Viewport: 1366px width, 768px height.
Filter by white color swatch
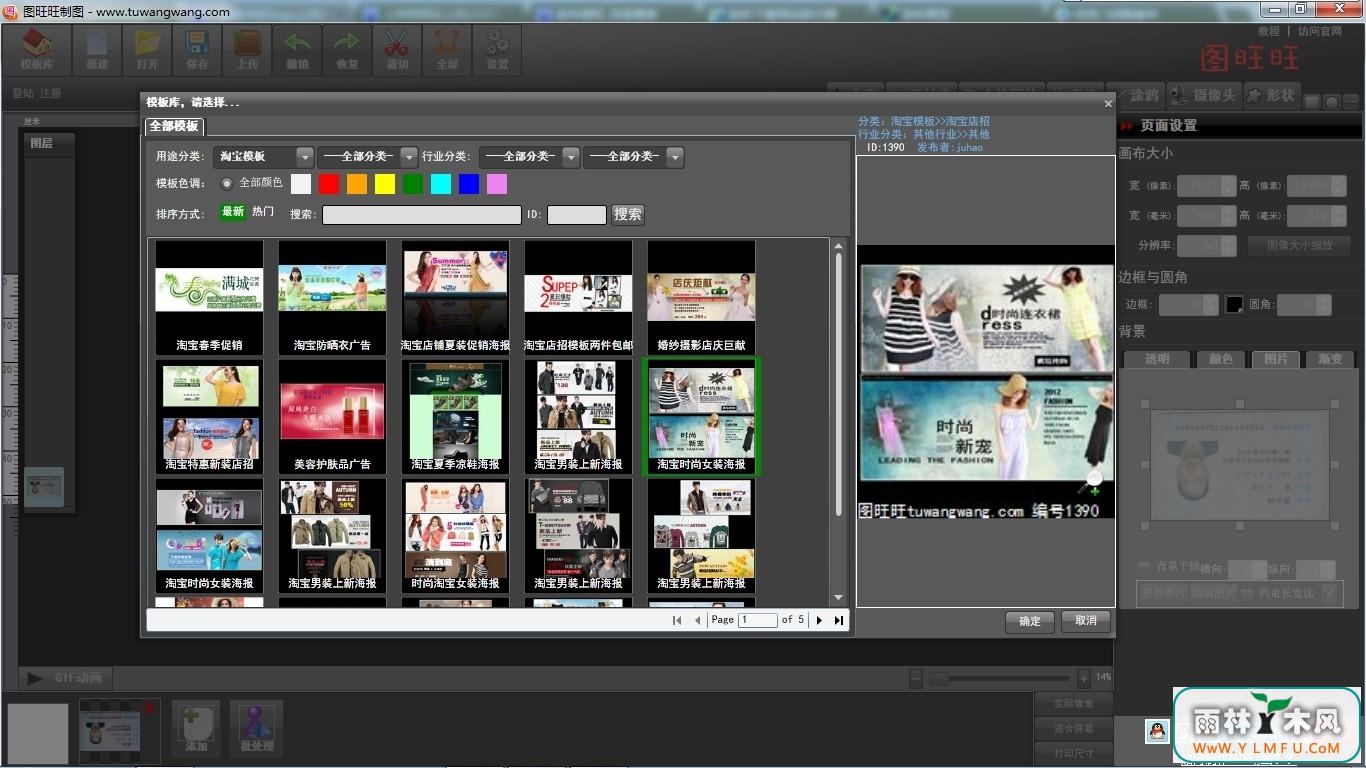pos(301,184)
